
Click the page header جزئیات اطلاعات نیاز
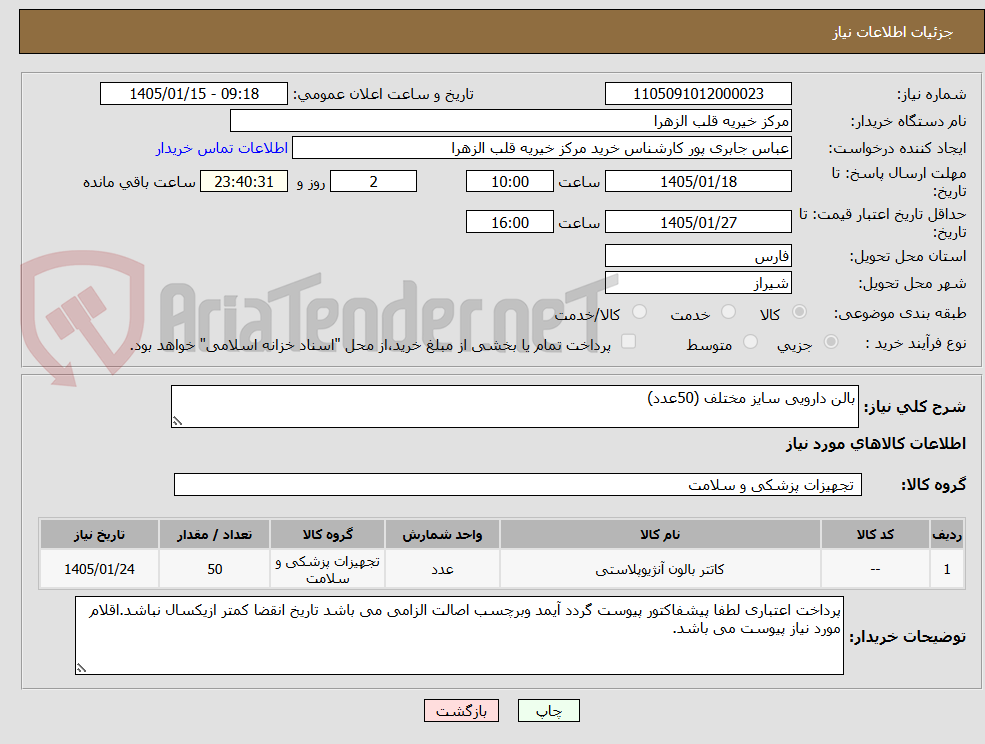(x=893, y=32)
